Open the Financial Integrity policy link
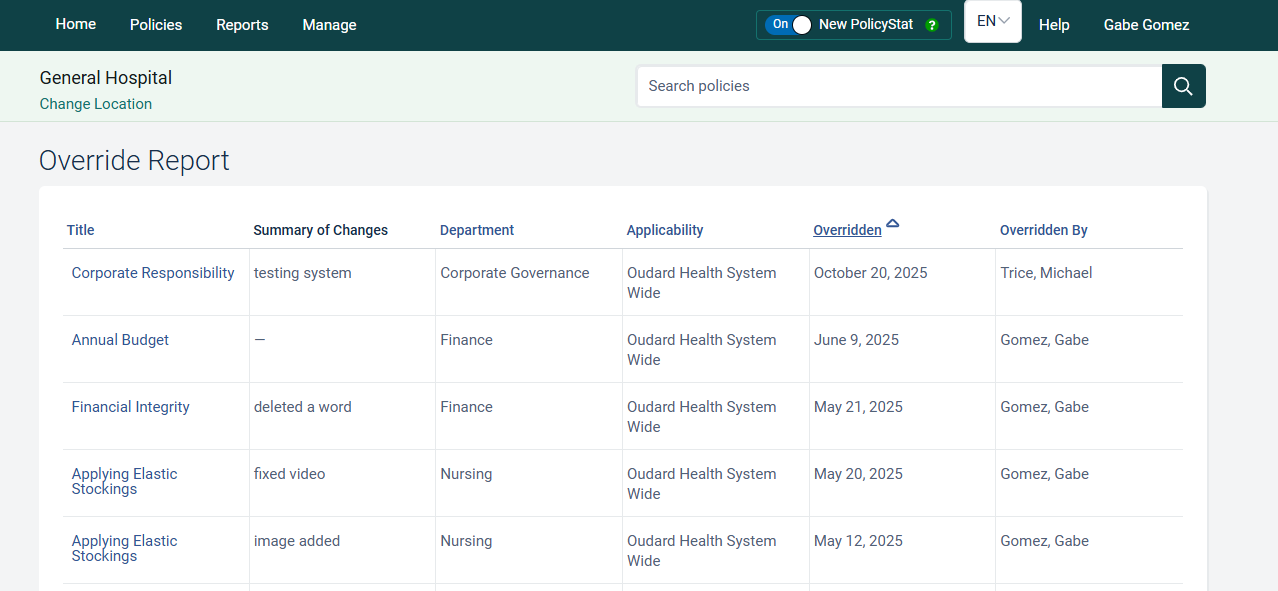 [x=130, y=407]
